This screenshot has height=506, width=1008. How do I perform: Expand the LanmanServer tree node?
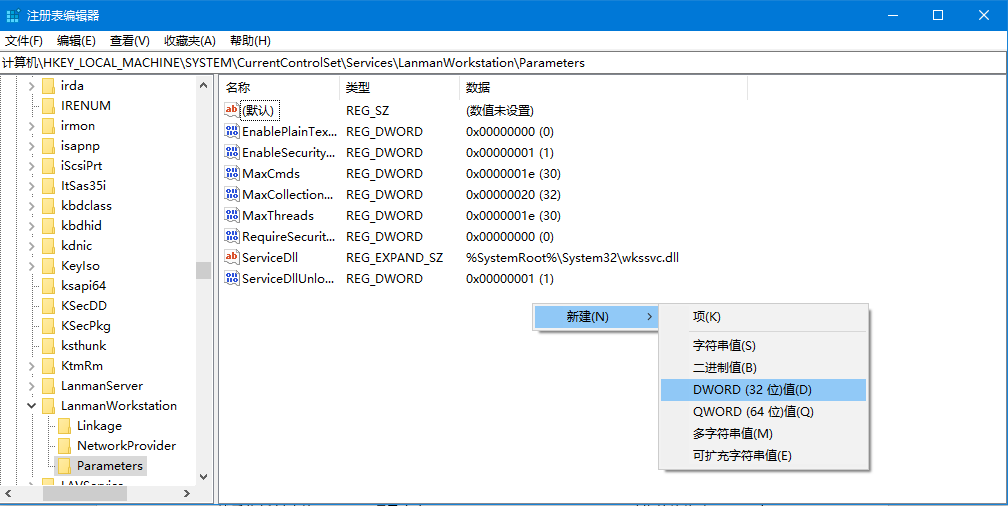(x=31, y=386)
